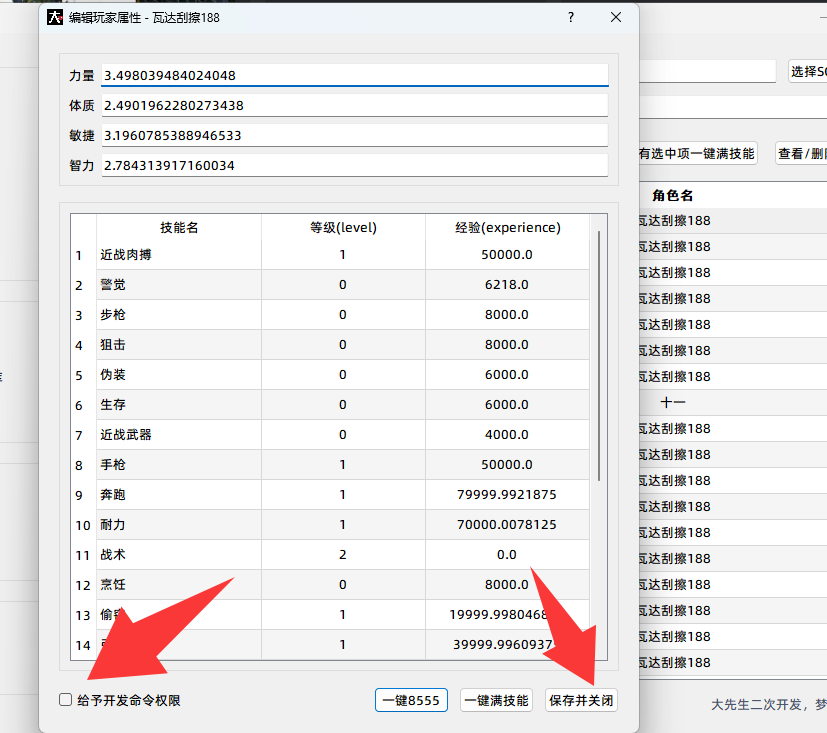This screenshot has height=733, width=827.
Task: Click the 经验(experience) column header
Action: pyautogui.click(x=507, y=227)
